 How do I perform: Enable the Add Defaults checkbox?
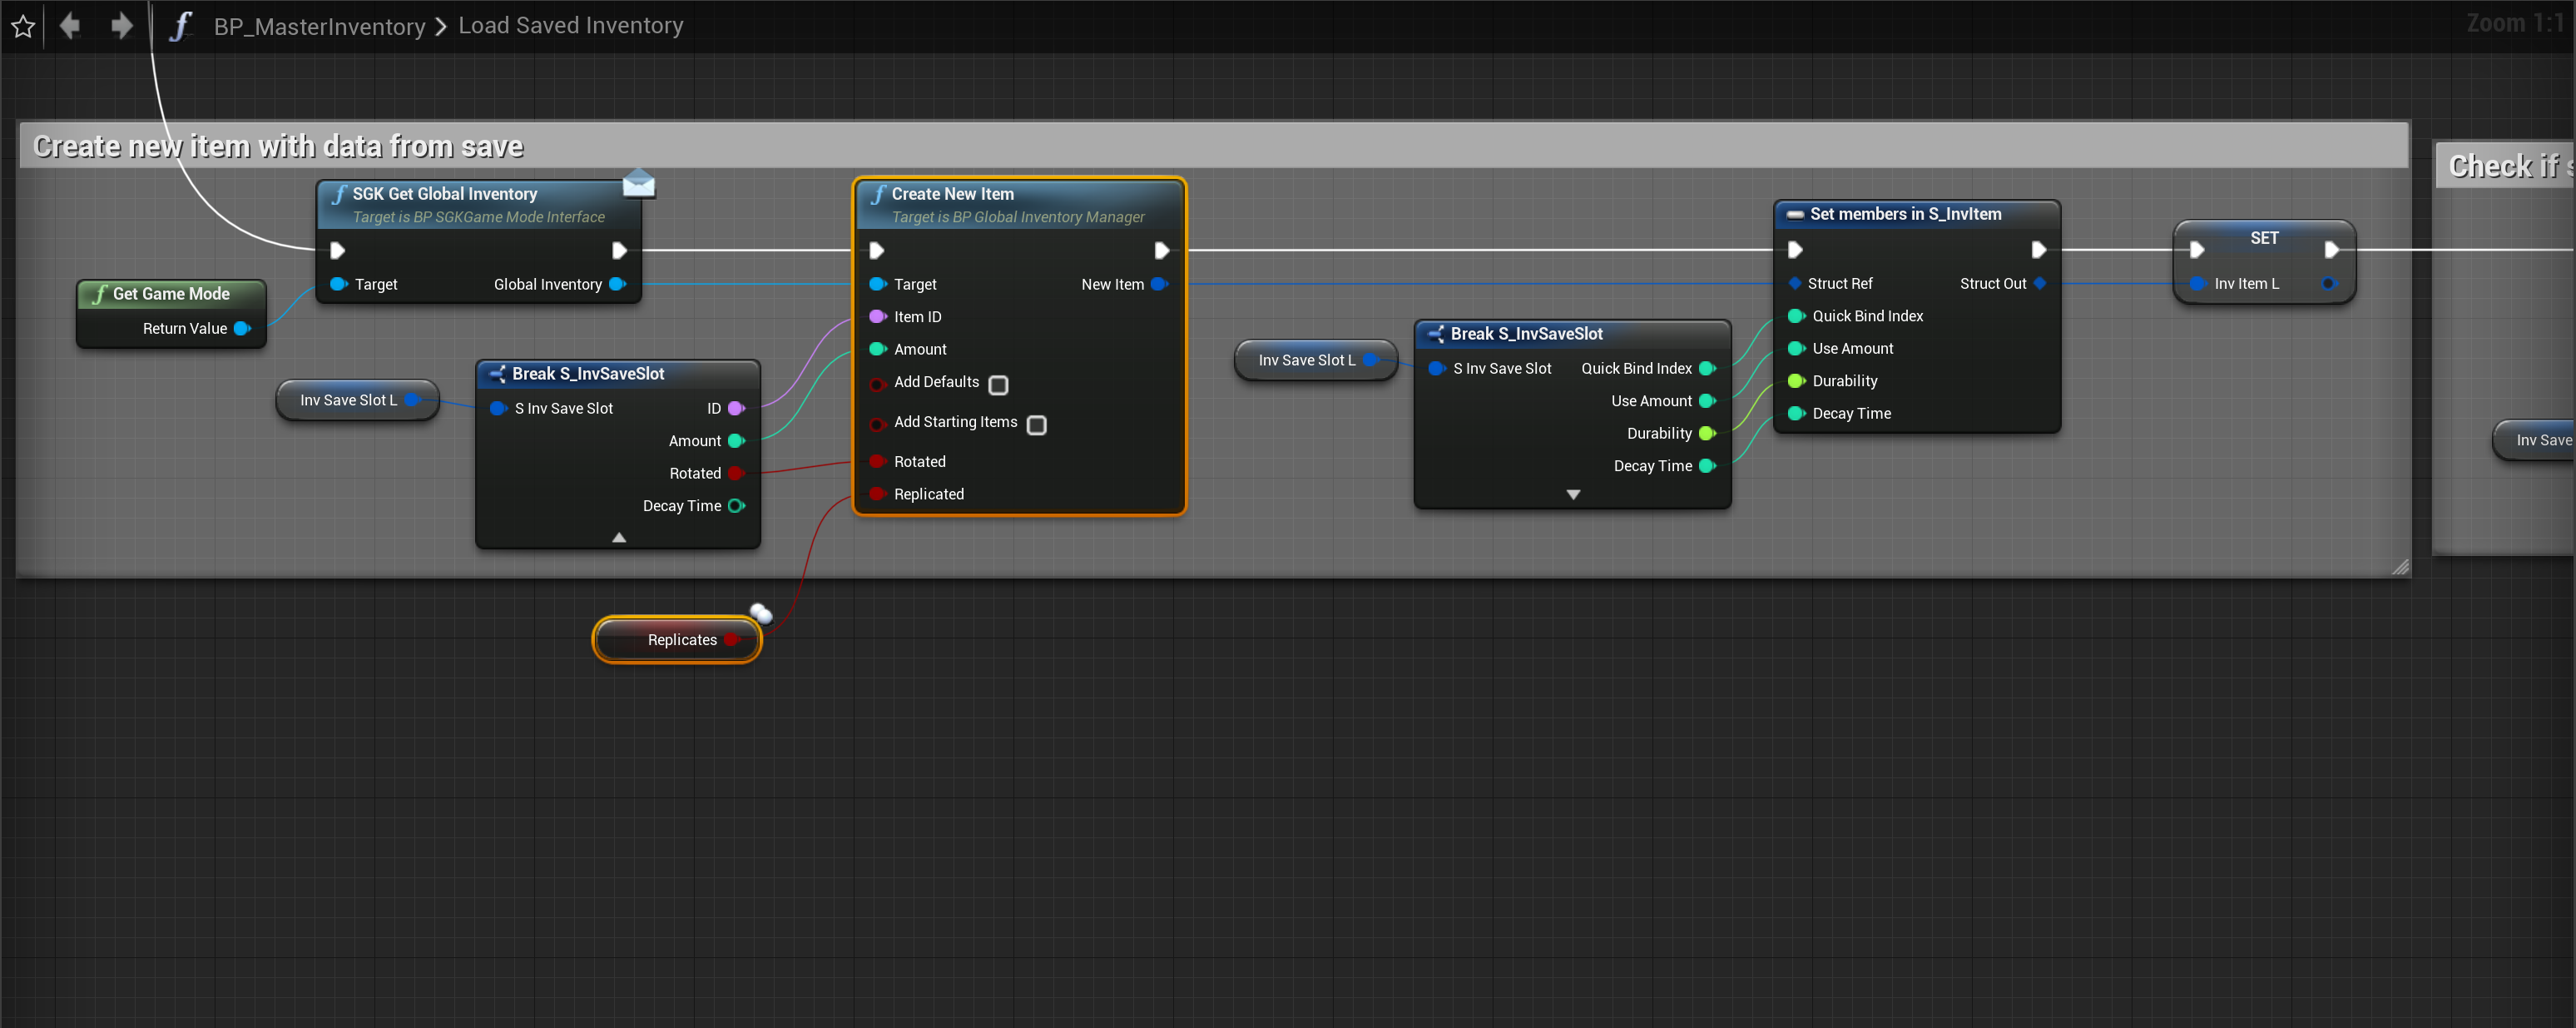click(998, 385)
